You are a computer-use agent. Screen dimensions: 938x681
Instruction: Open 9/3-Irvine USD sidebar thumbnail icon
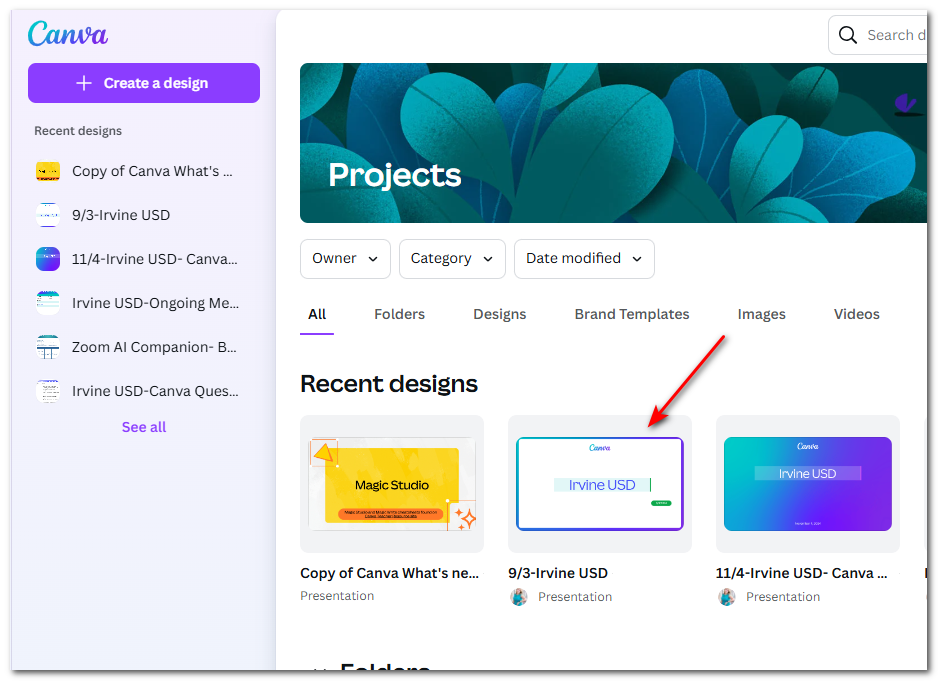pyautogui.click(x=48, y=215)
